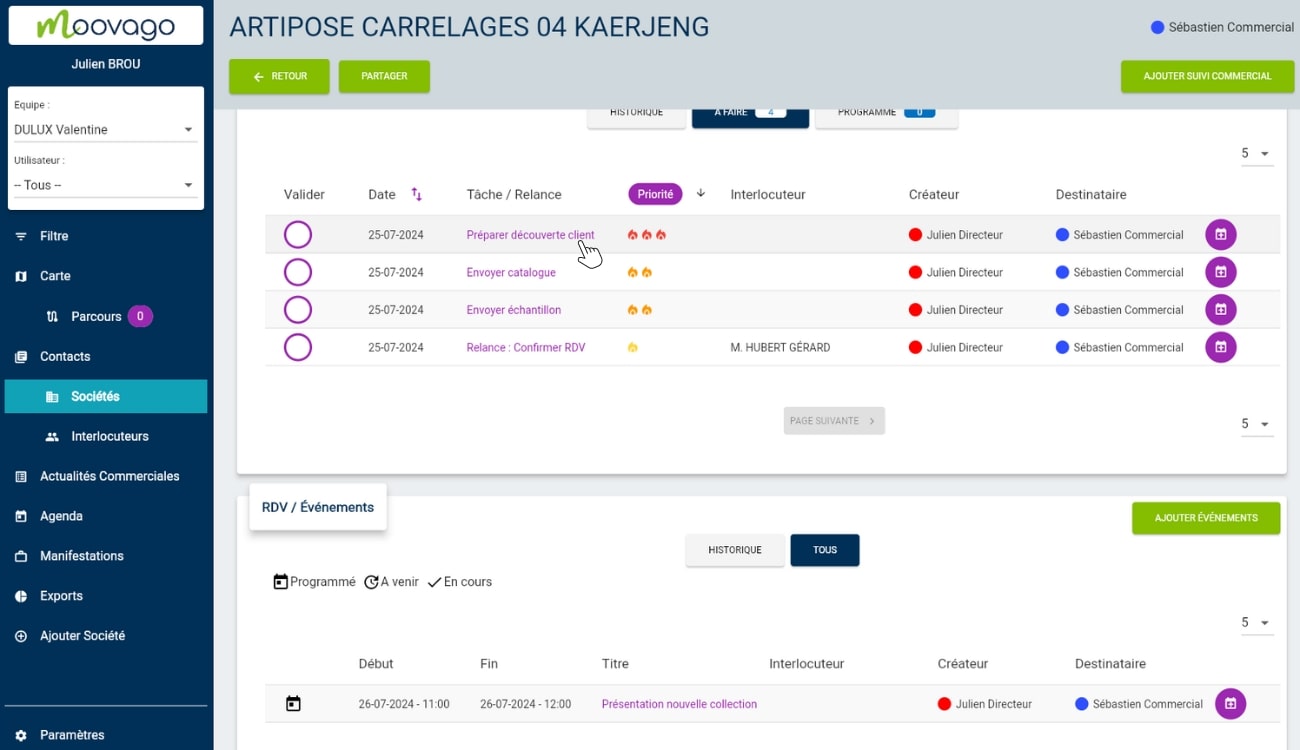Click PAGE SUIVANTE button
The image size is (1300, 750).
(x=834, y=421)
